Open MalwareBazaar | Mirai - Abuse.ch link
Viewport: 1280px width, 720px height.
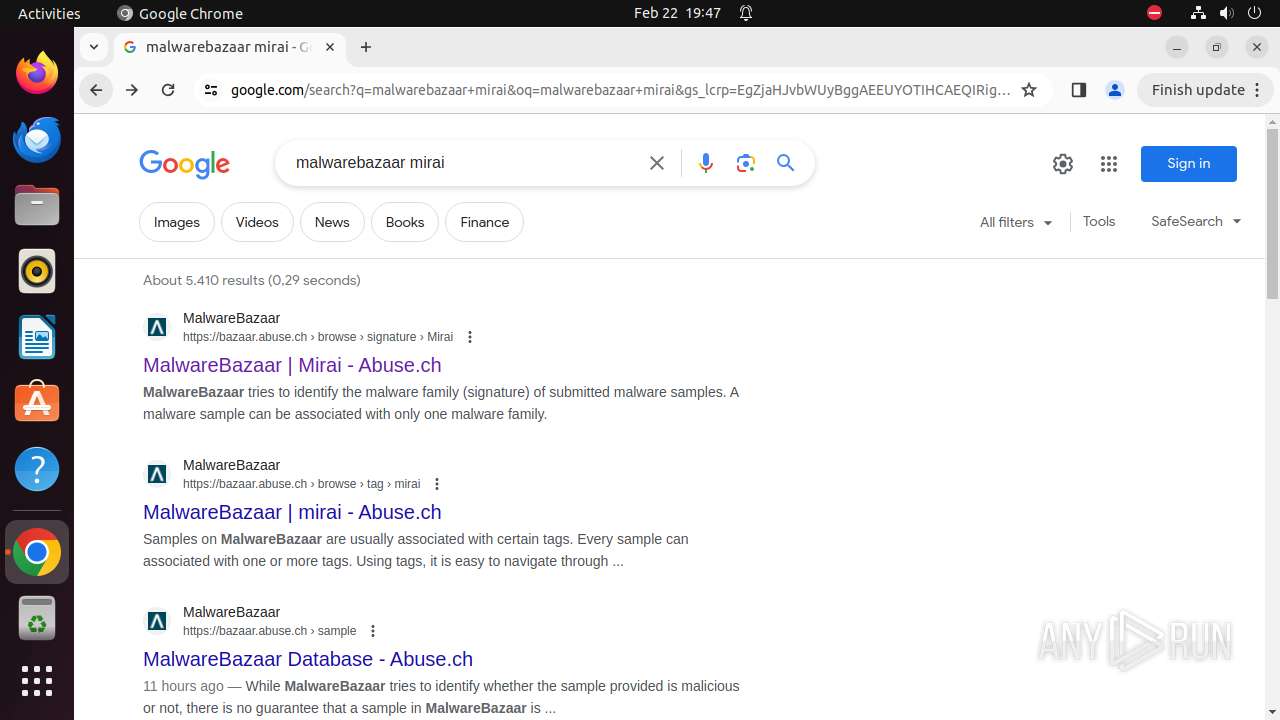(292, 365)
